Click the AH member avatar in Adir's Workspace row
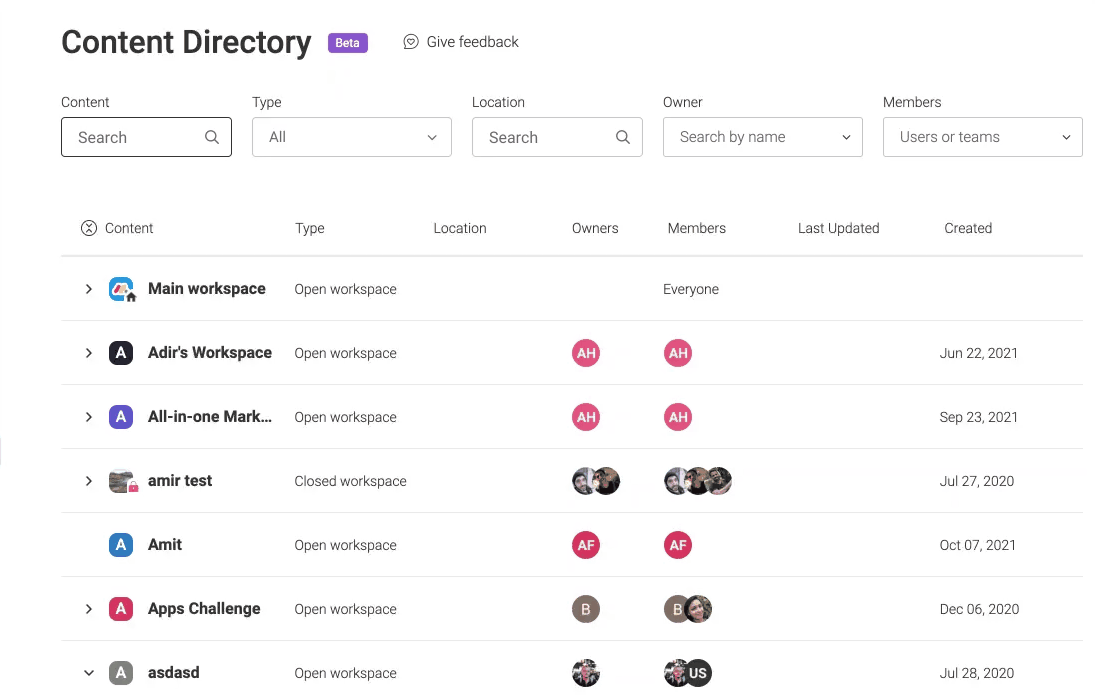Image resolution: width=1095 pixels, height=696 pixels. click(678, 353)
